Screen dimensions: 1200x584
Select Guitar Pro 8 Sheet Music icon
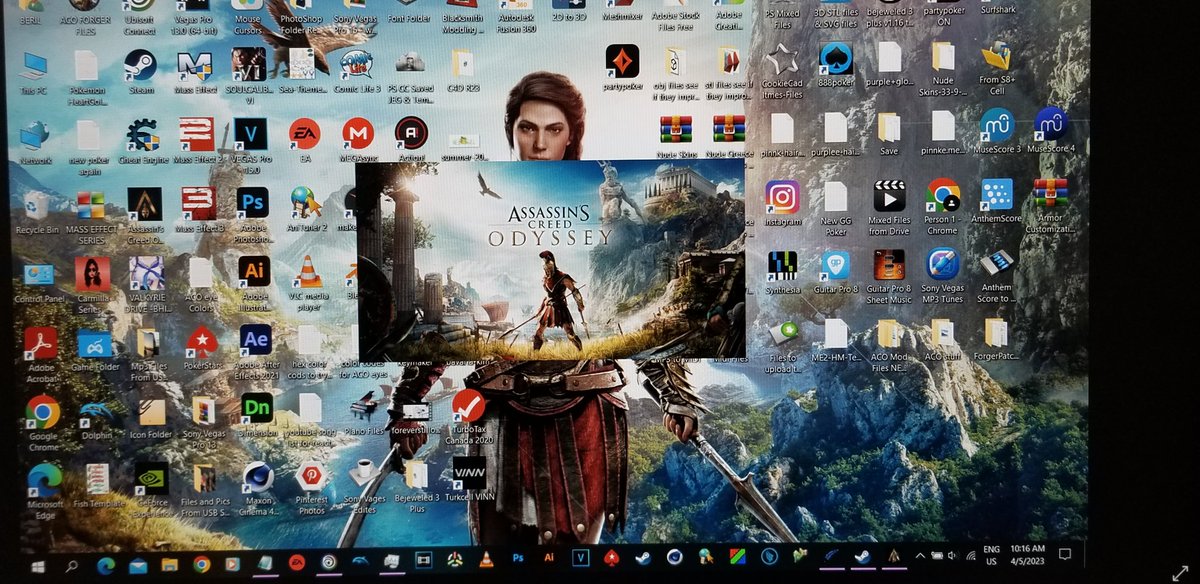889,276
